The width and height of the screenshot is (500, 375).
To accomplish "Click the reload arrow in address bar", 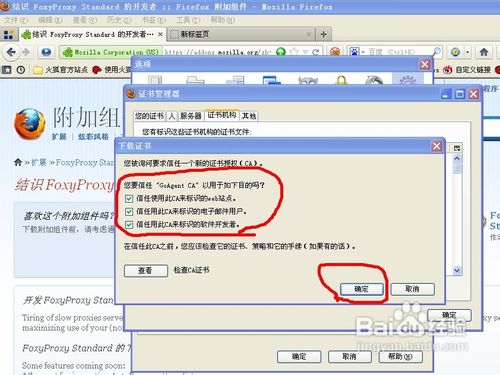I will [x=316, y=52].
